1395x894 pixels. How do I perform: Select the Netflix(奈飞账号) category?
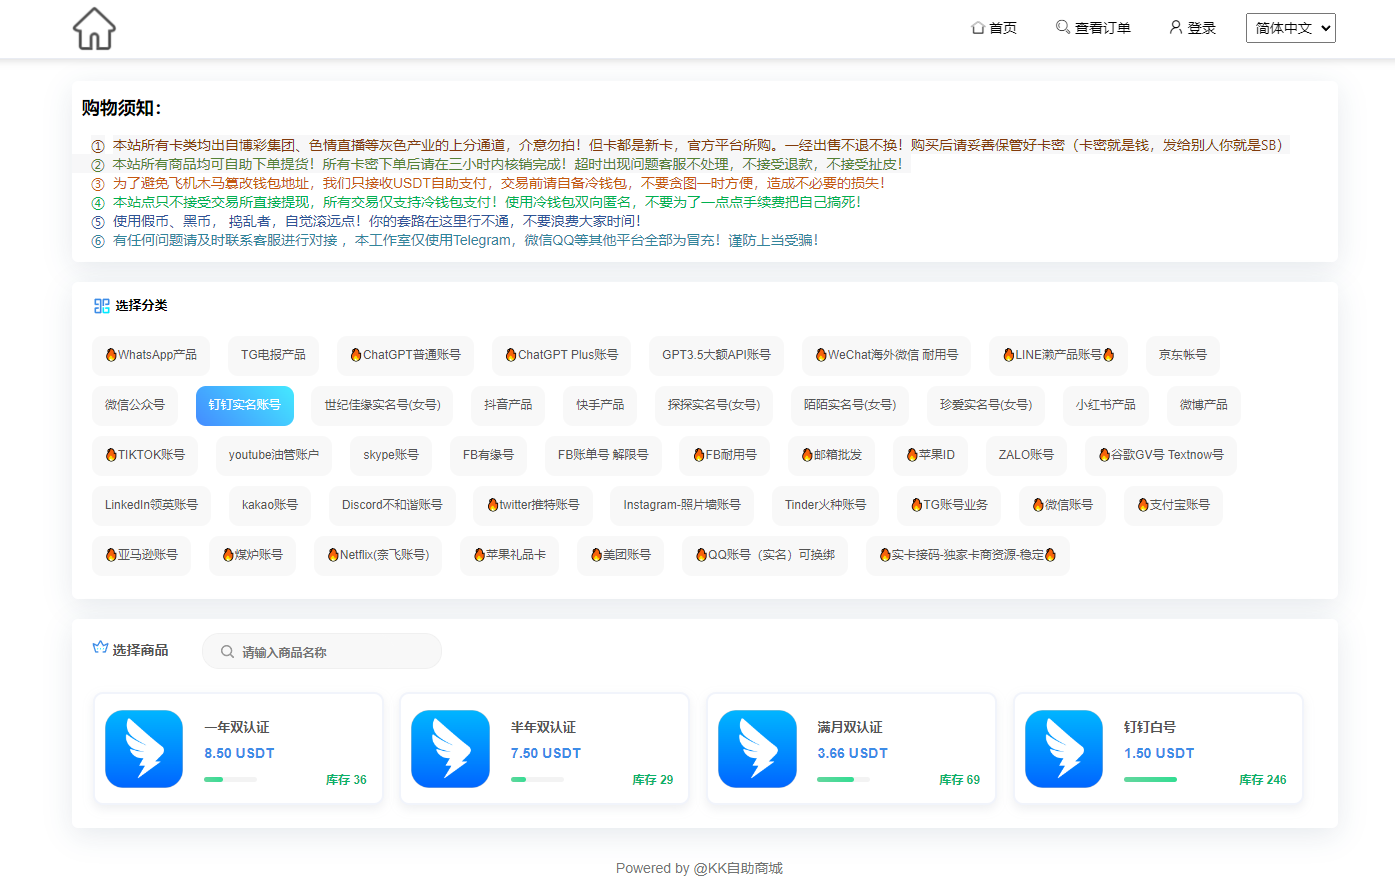pyautogui.click(x=378, y=555)
